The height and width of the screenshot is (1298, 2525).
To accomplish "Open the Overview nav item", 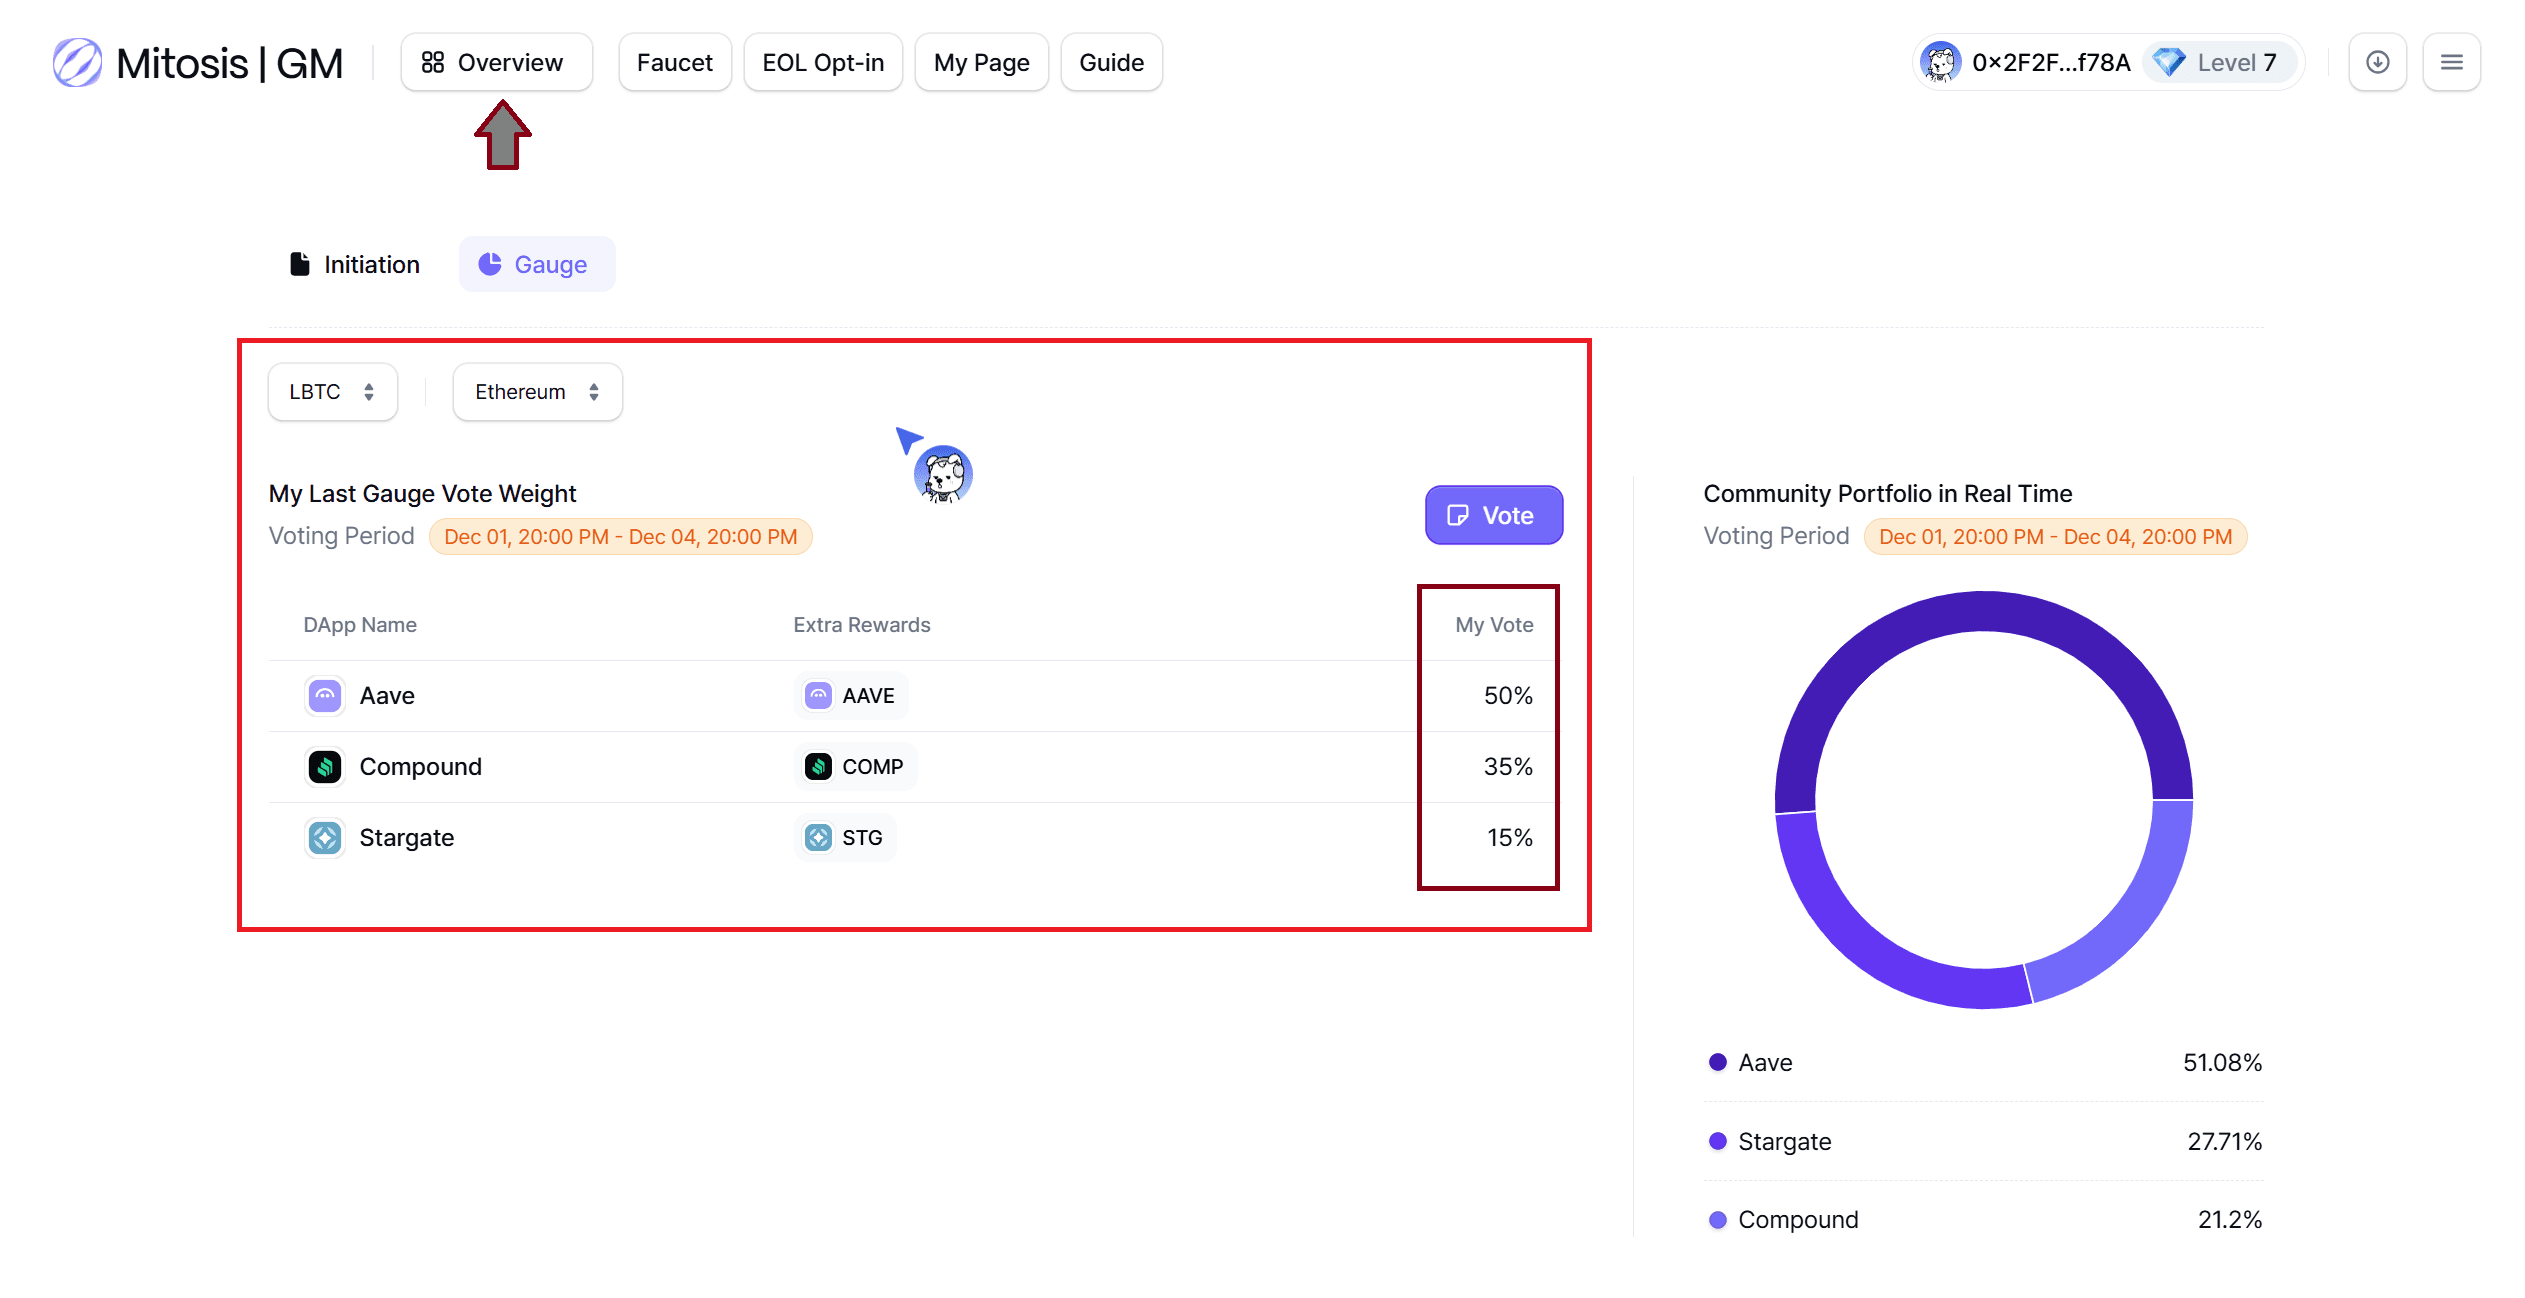I will (x=496, y=62).
